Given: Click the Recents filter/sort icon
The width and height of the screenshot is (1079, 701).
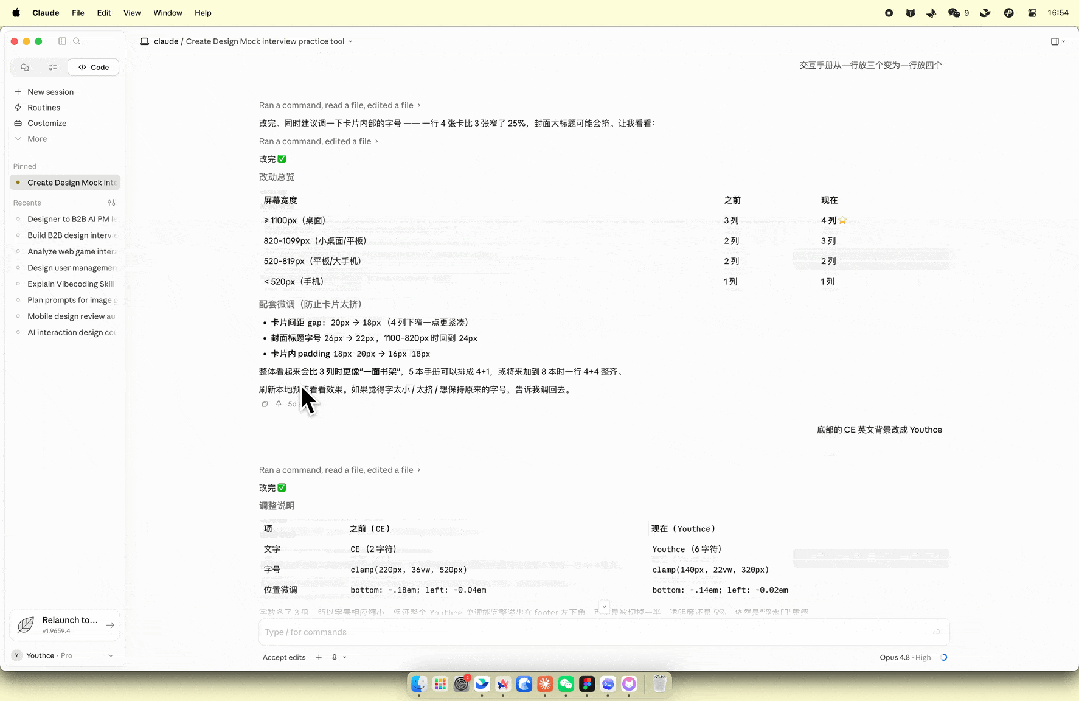Looking at the screenshot, I should pyautogui.click(x=111, y=203).
